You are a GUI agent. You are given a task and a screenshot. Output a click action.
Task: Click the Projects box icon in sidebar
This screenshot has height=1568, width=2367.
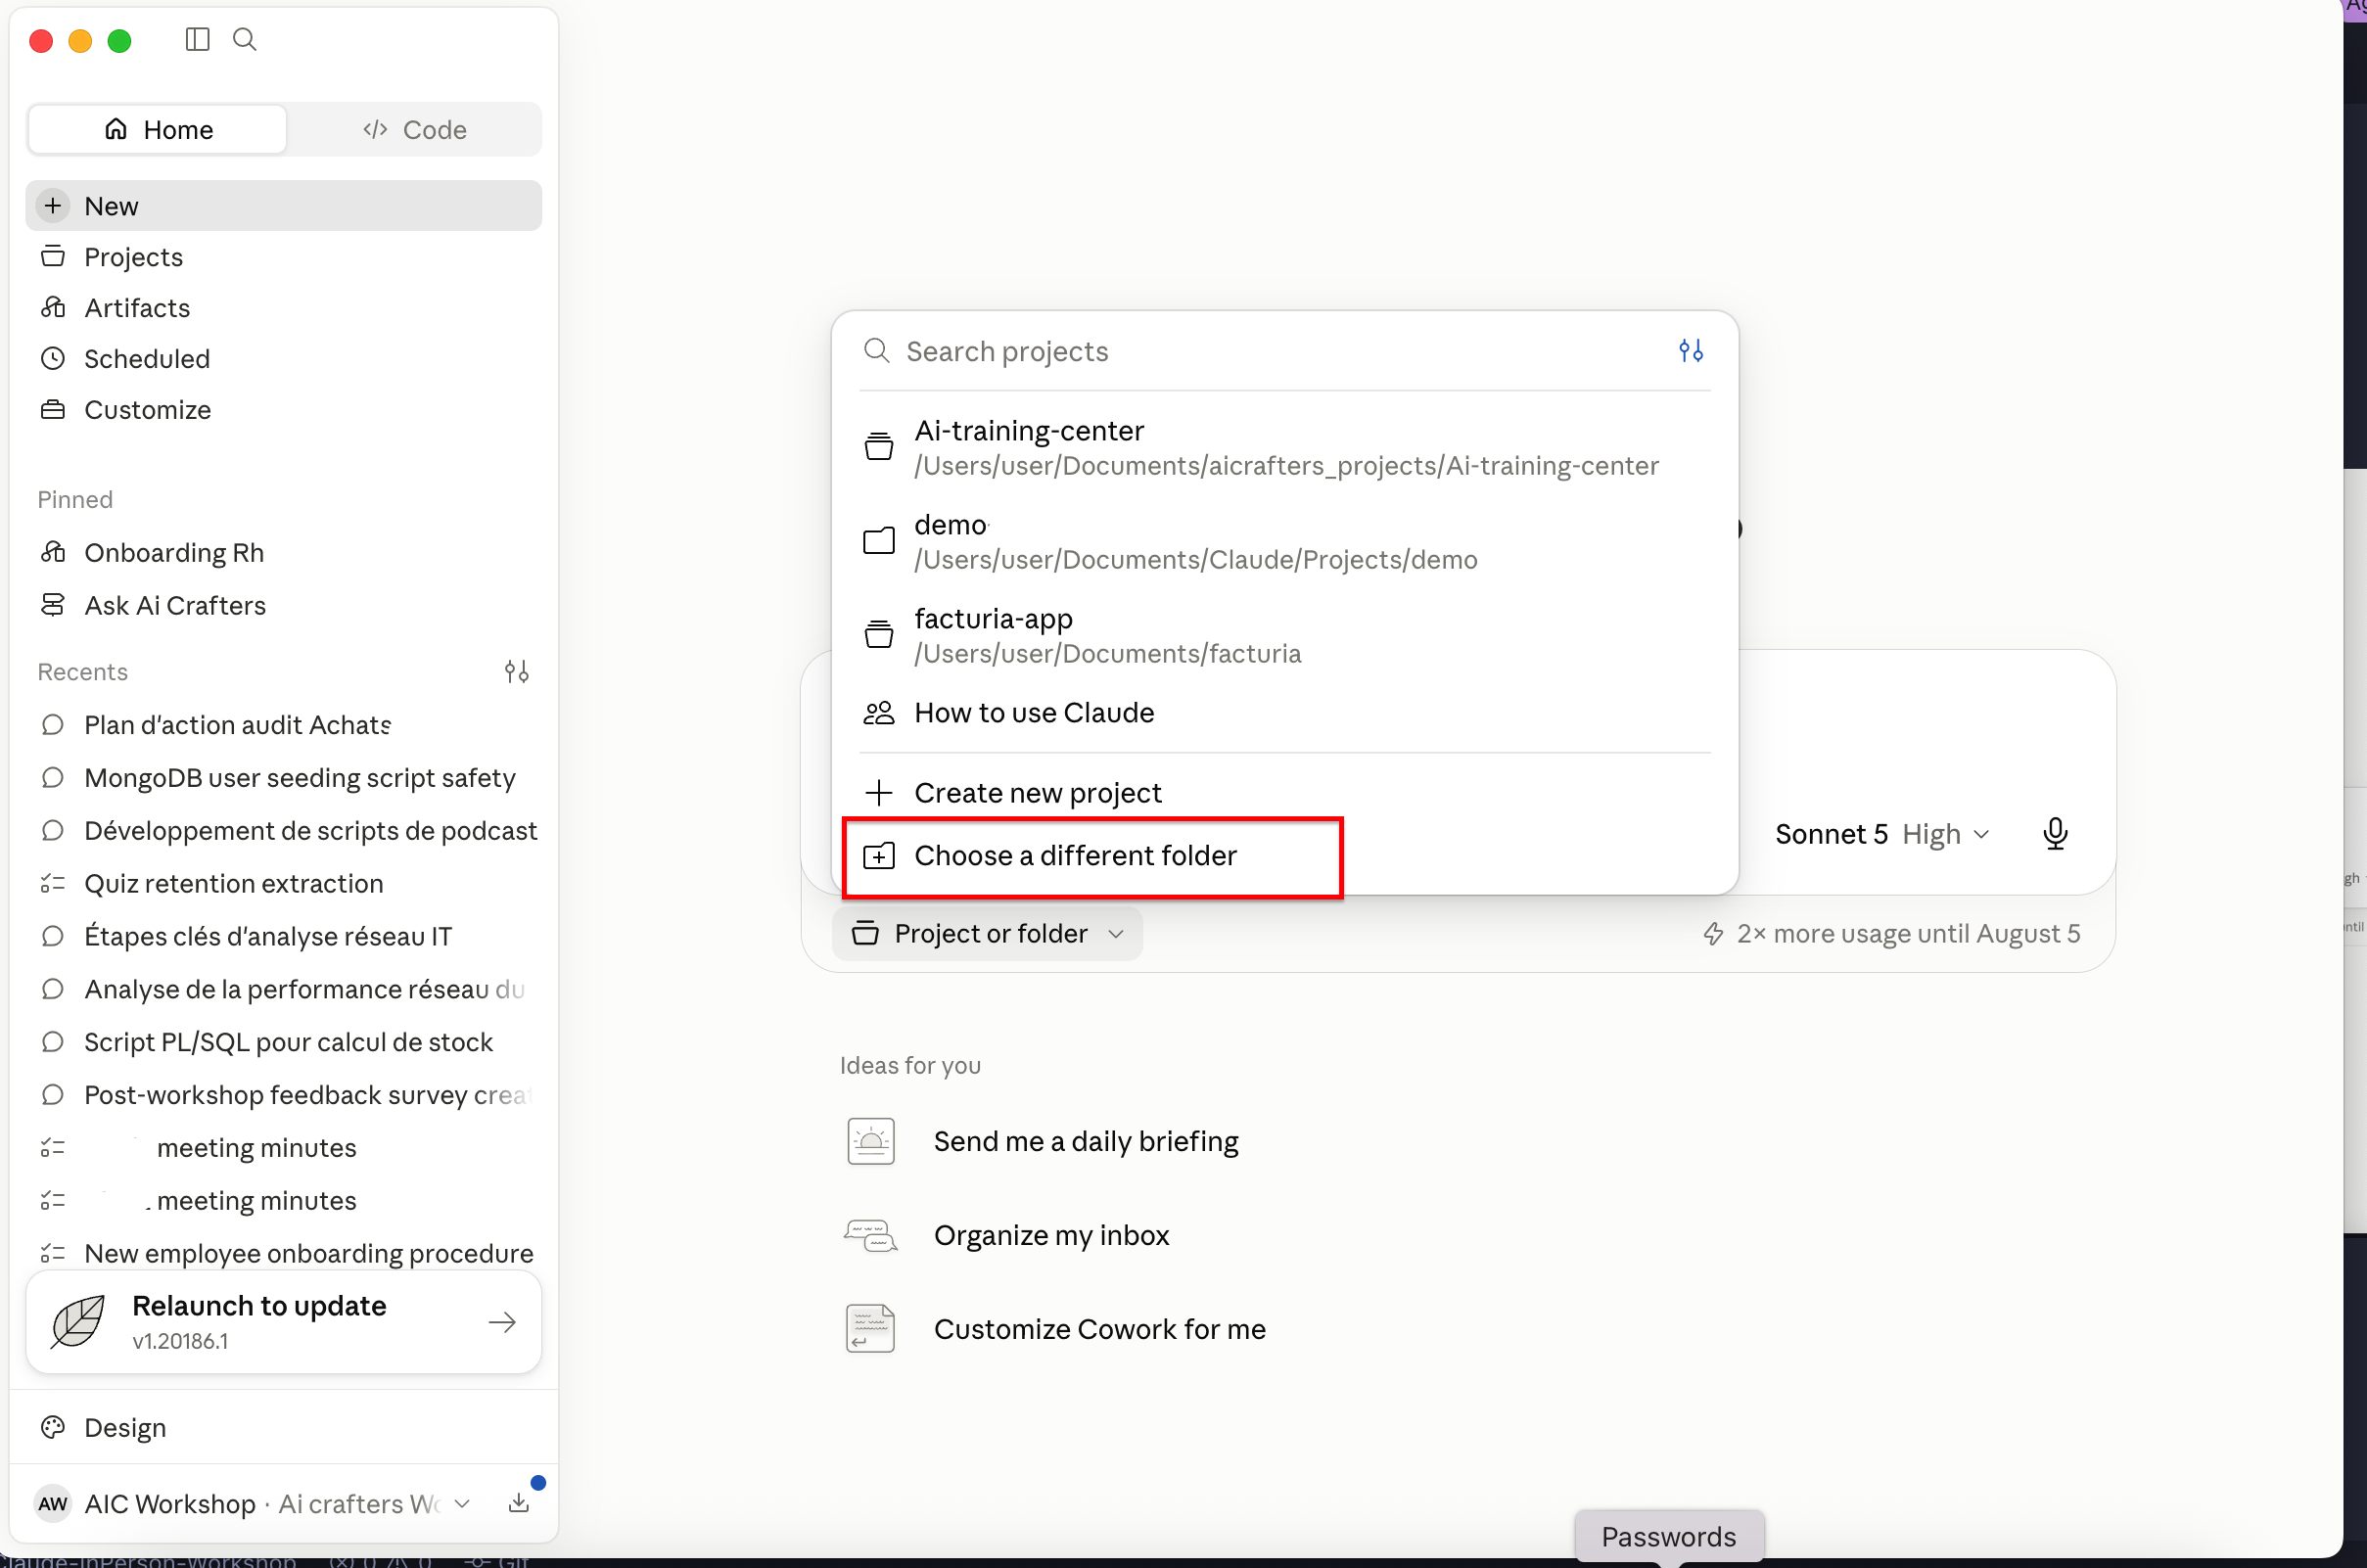[53, 257]
